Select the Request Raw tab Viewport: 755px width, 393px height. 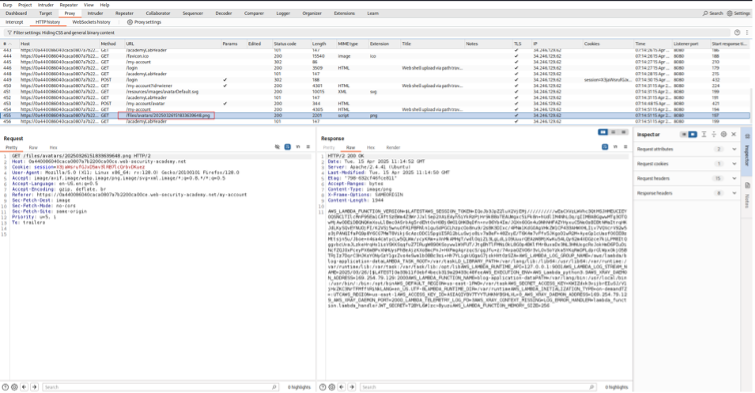33,147
